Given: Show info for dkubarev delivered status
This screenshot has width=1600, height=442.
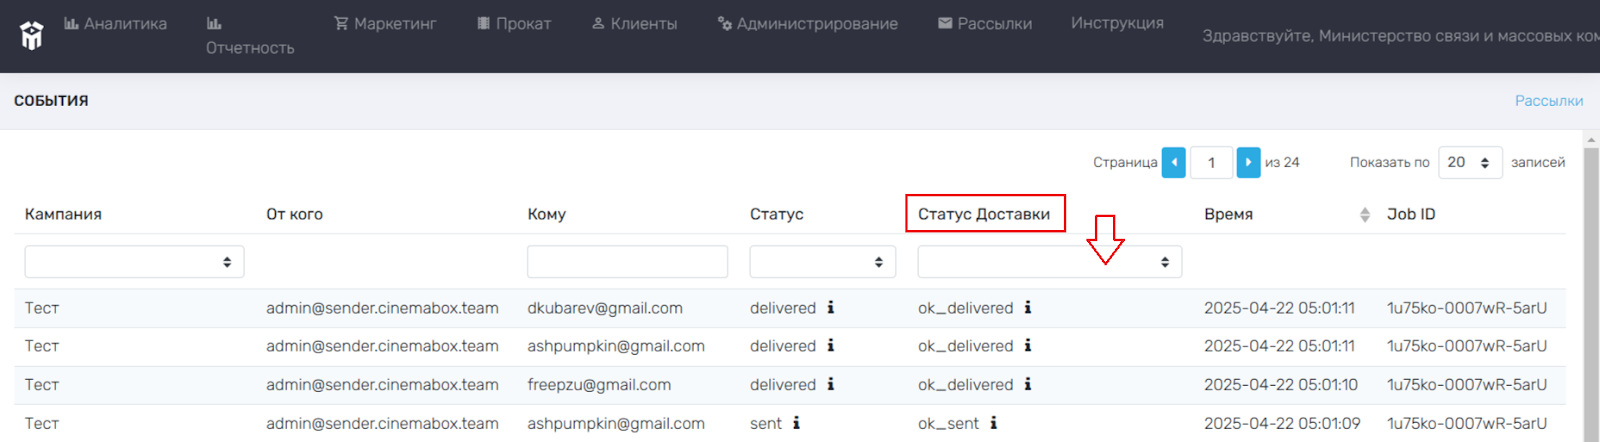Looking at the screenshot, I should (x=831, y=308).
